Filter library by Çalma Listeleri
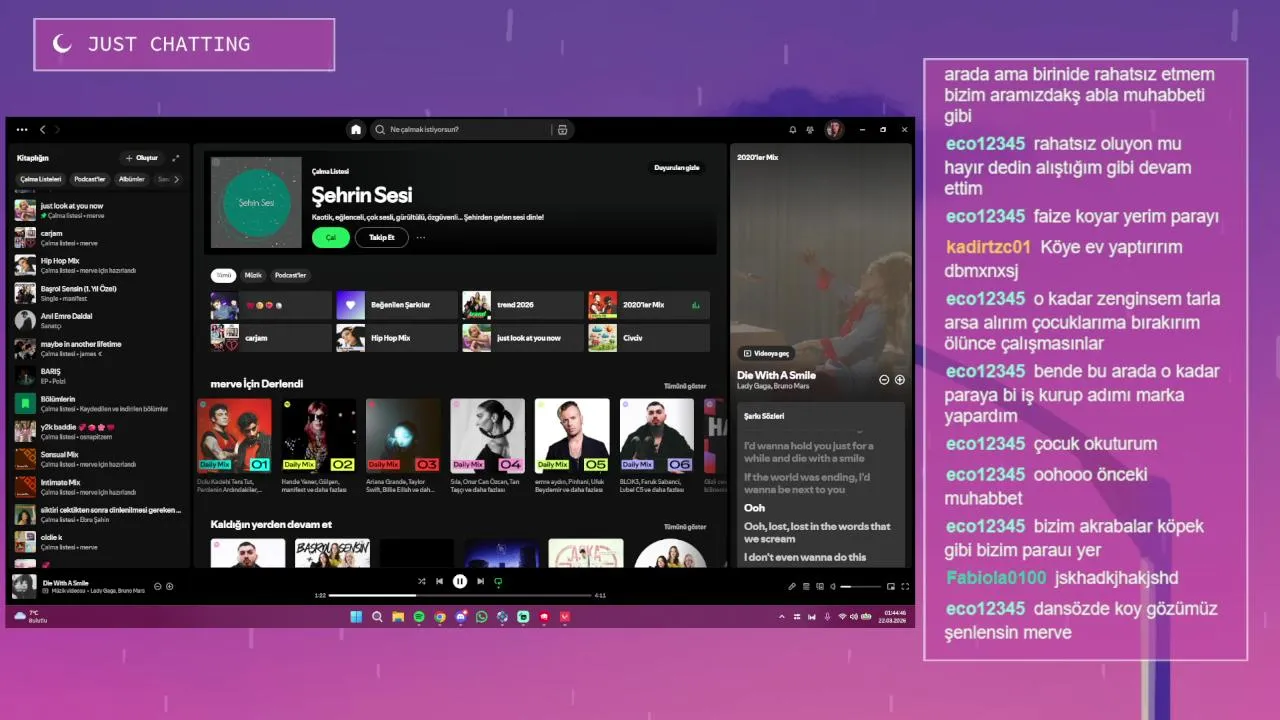1280x720 pixels. coord(41,179)
